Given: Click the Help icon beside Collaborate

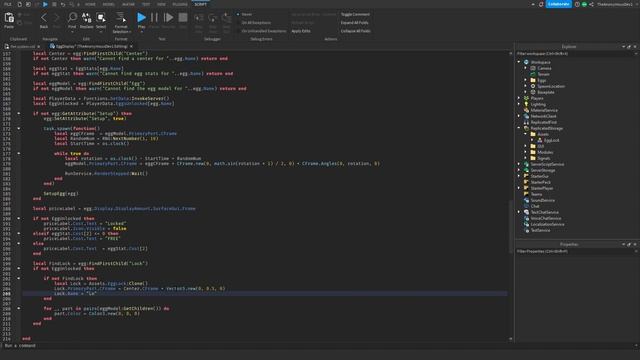Looking at the screenshot, I should tap(577, 4).
